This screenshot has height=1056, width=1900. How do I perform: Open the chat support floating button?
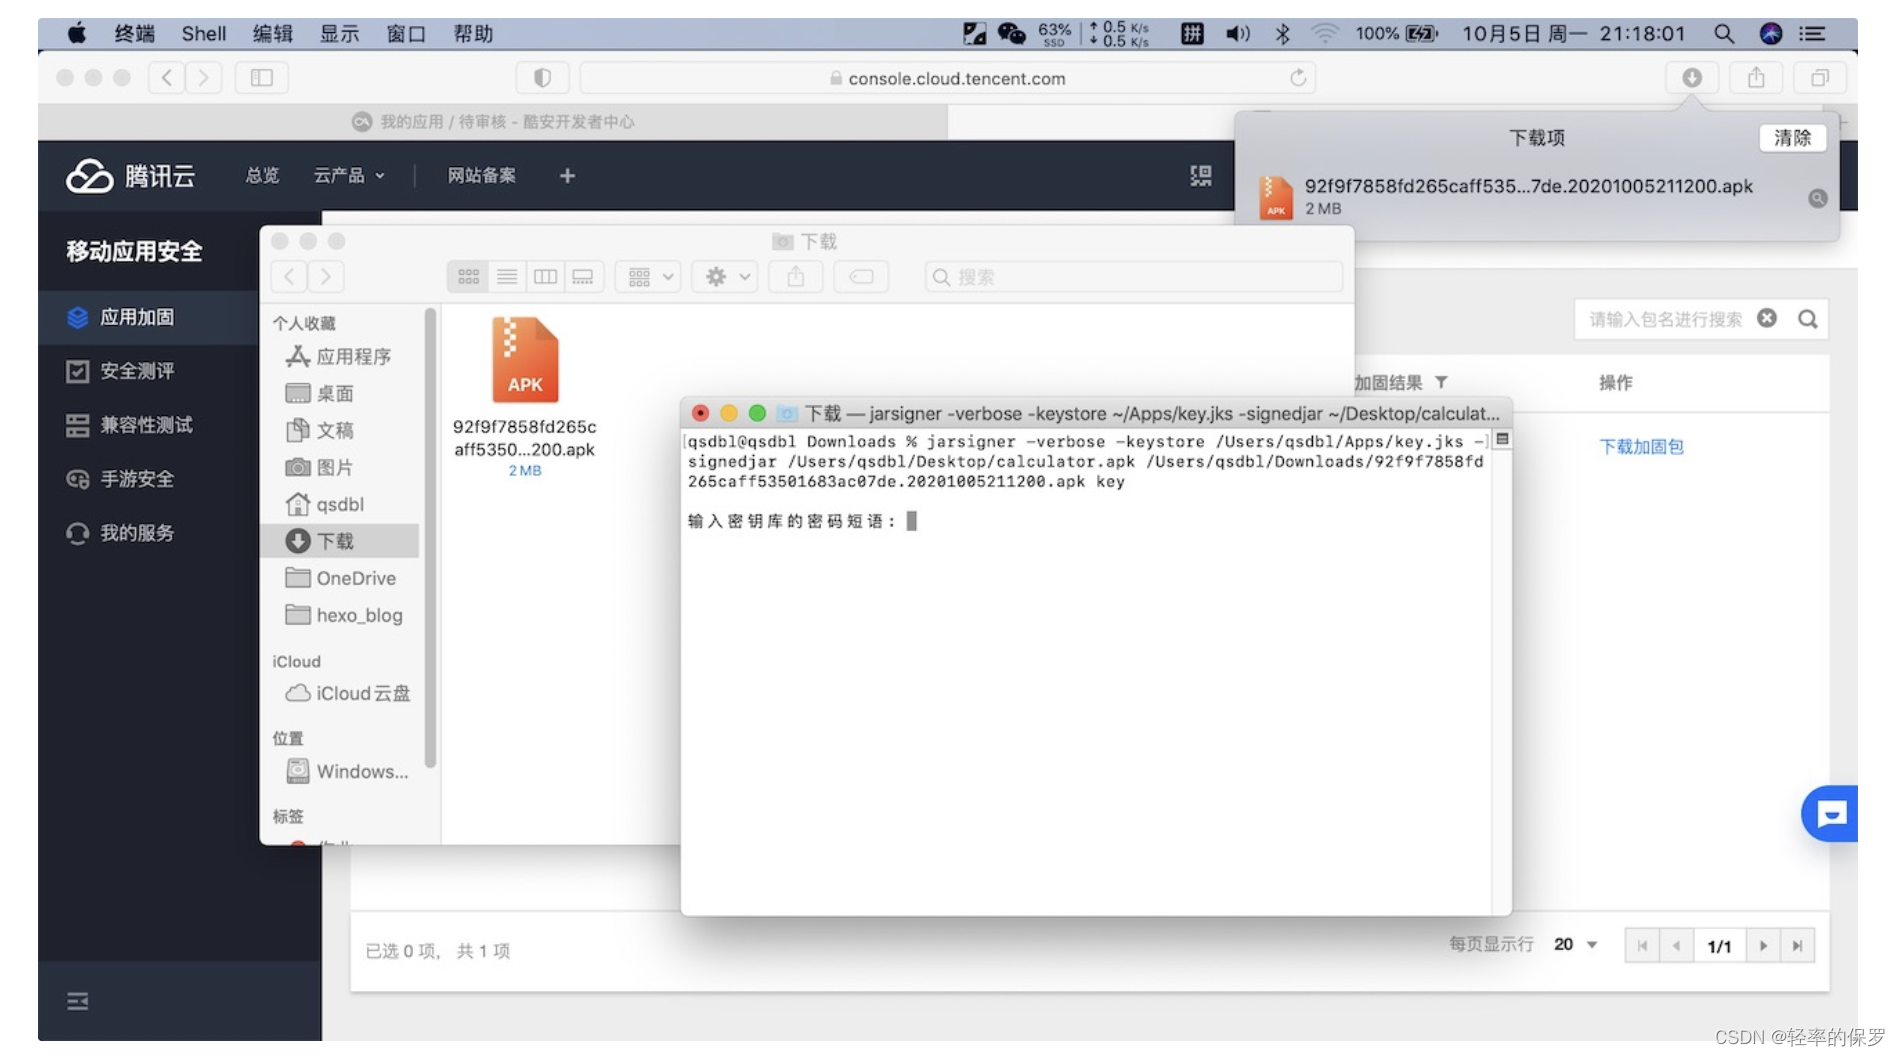[x=1830, y=814]
